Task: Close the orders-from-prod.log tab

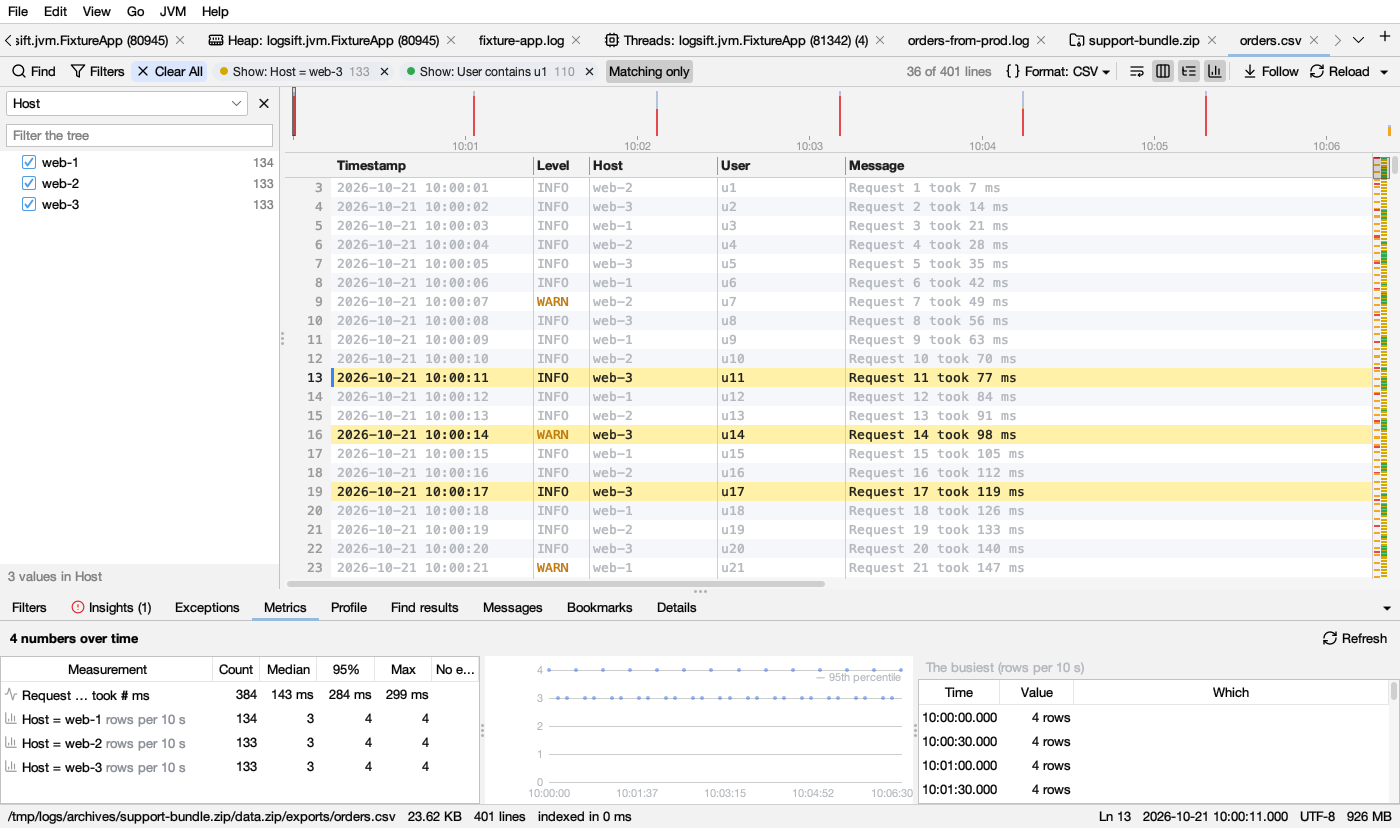Action: tap(1041, 41)
